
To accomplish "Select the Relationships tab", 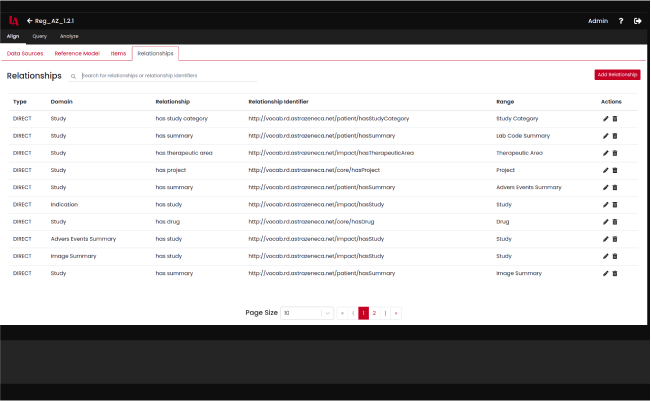I will click(x=155, y=54).
